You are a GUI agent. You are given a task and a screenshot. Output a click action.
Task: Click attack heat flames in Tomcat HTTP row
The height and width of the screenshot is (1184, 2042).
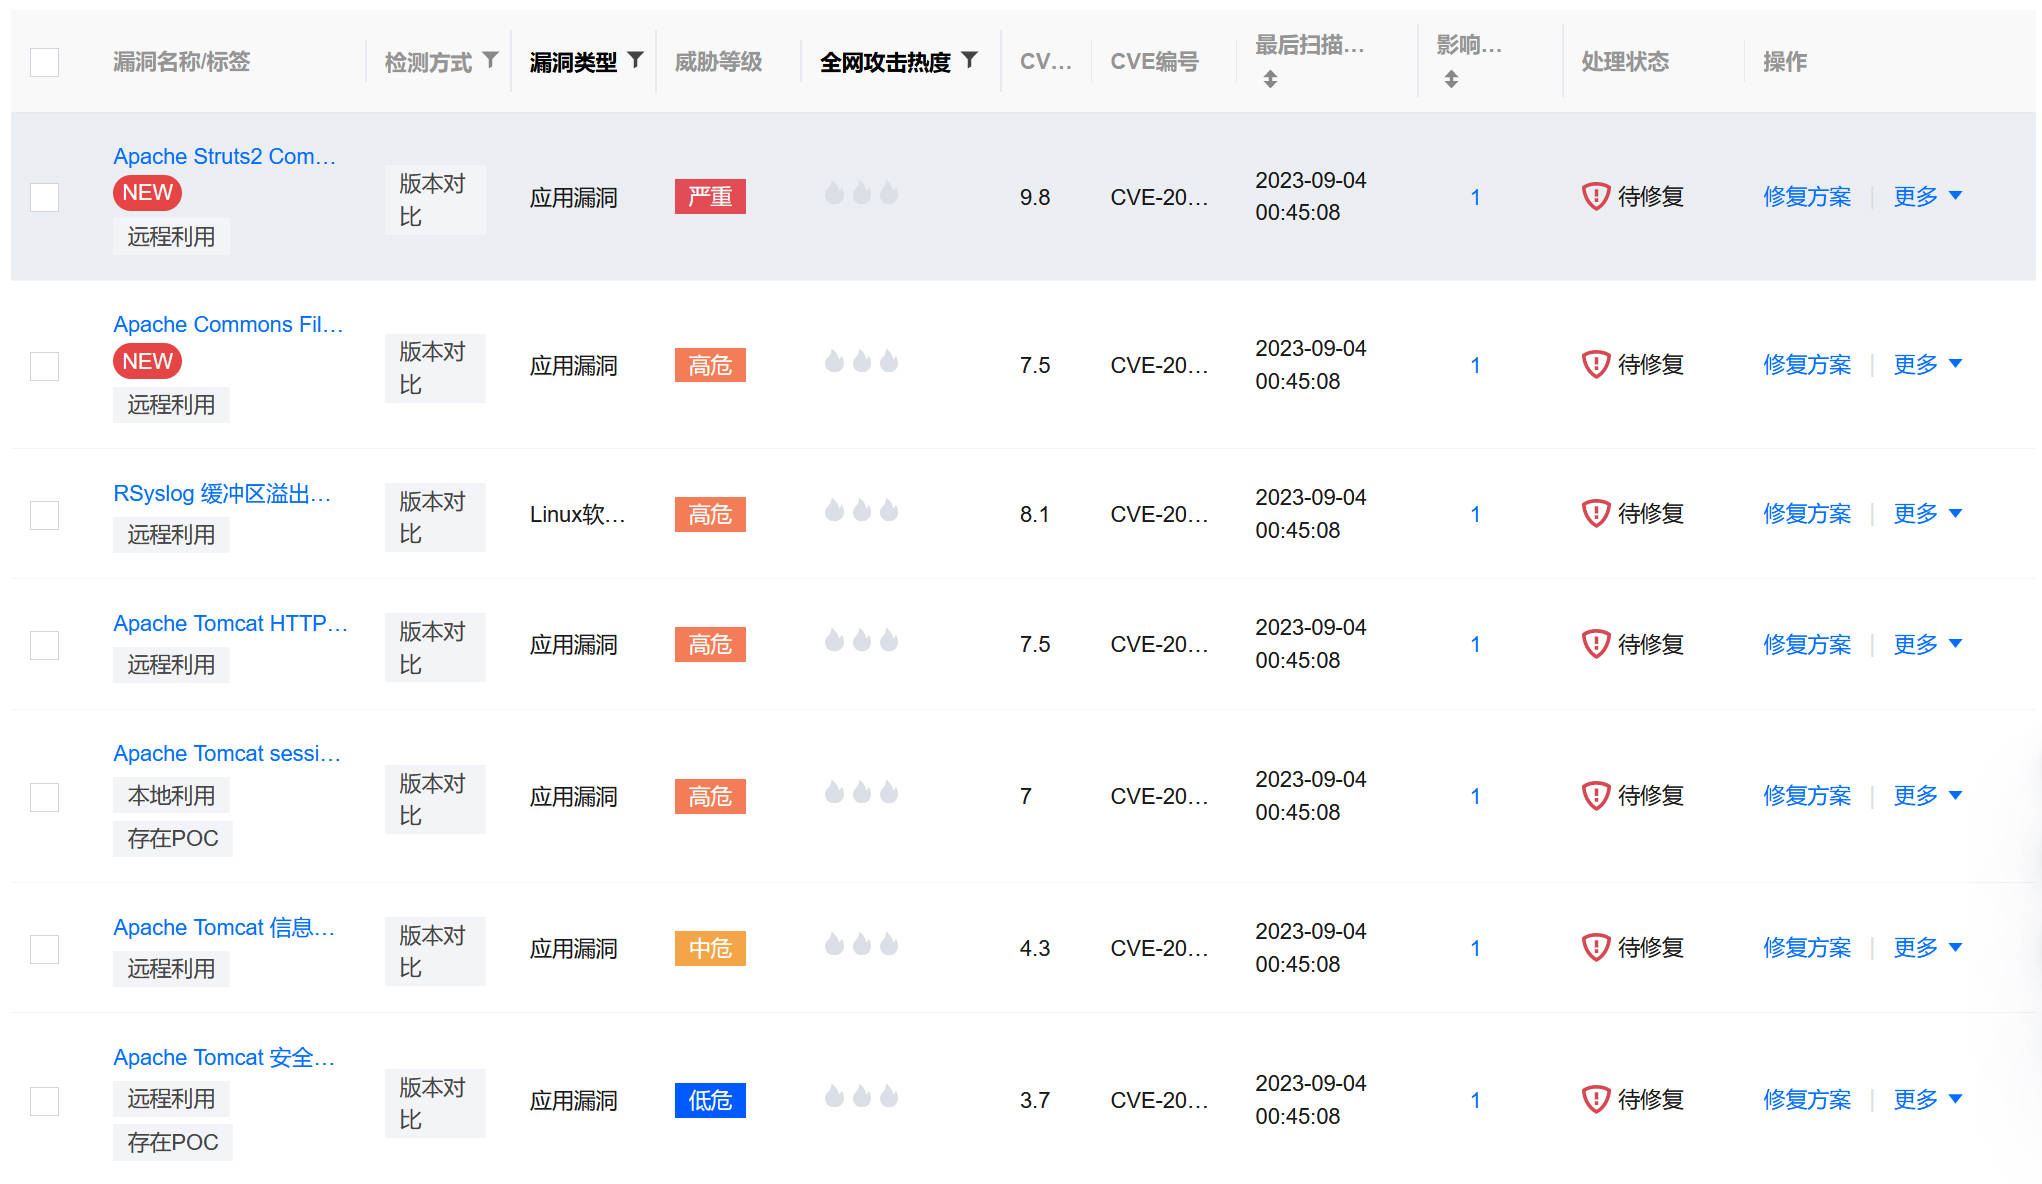[x=861, y=640]
